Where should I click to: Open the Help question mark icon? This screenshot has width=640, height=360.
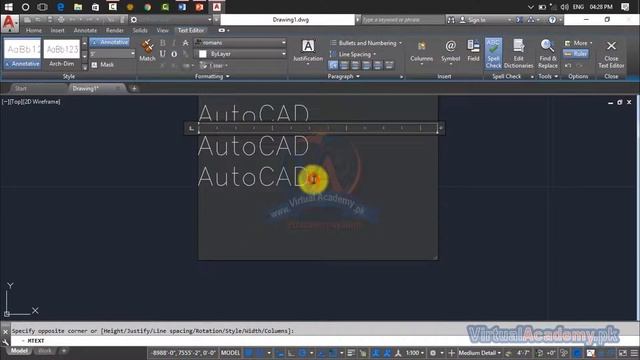pyautogui.click(x=552, y=20)
